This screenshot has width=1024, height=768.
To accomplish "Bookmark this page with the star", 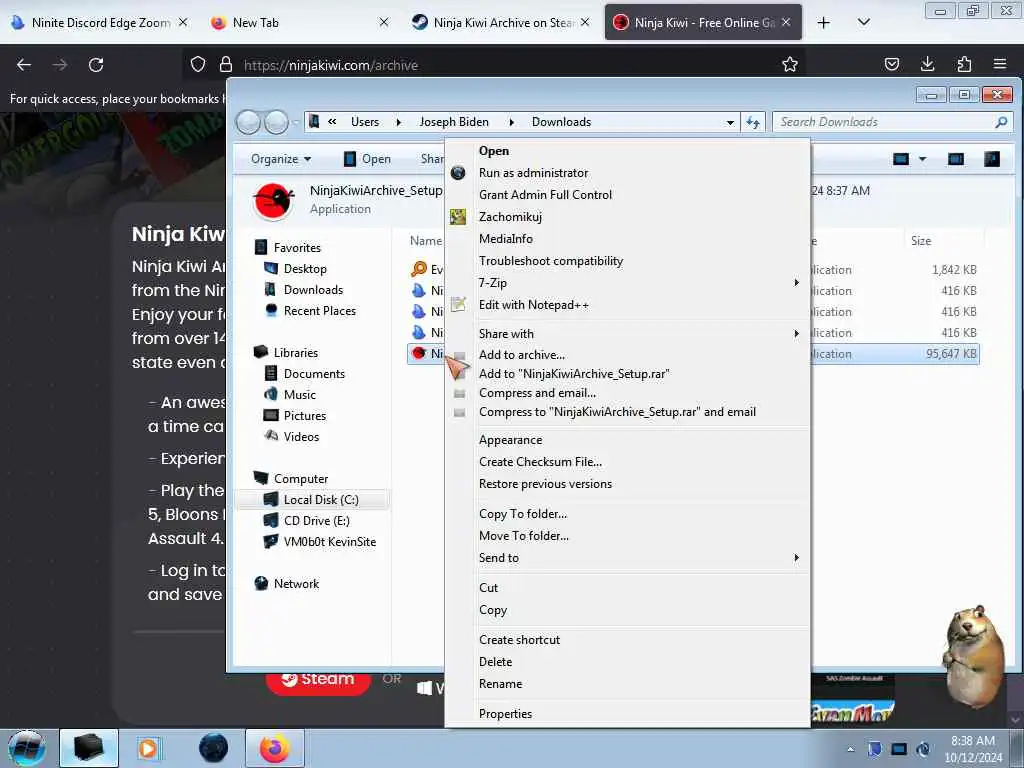I will (790, 64).
